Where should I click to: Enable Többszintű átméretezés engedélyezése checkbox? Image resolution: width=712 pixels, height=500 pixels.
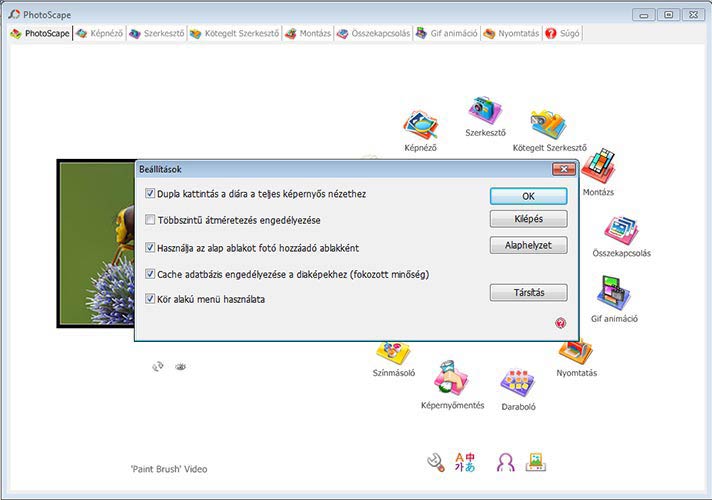click(x=151, y=220)
